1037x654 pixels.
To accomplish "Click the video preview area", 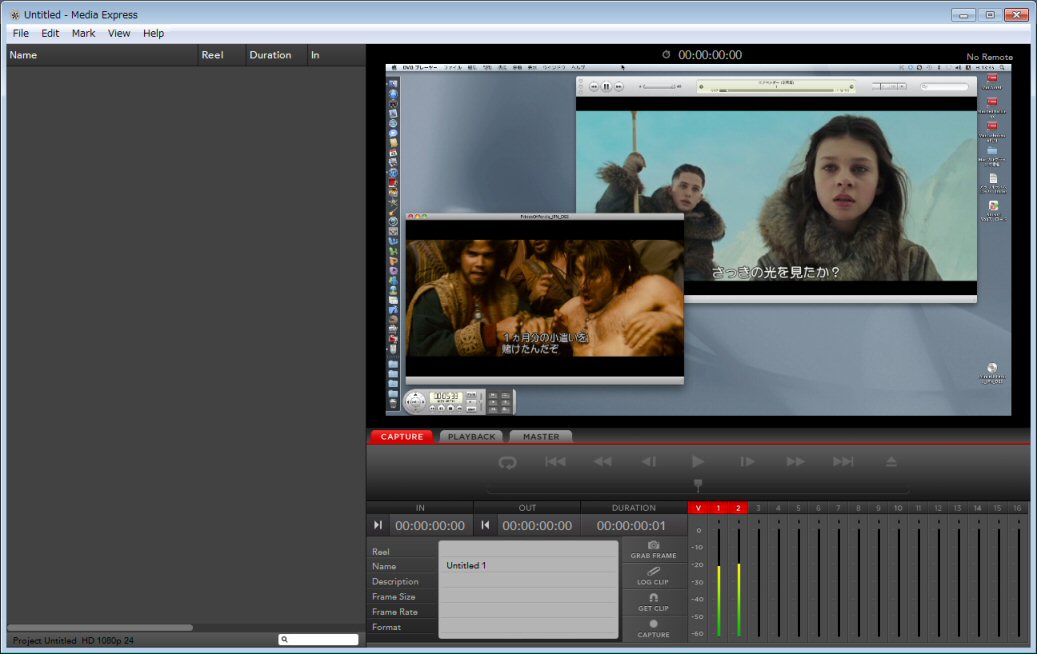I will pyautogui.click(x=698, y=240).
